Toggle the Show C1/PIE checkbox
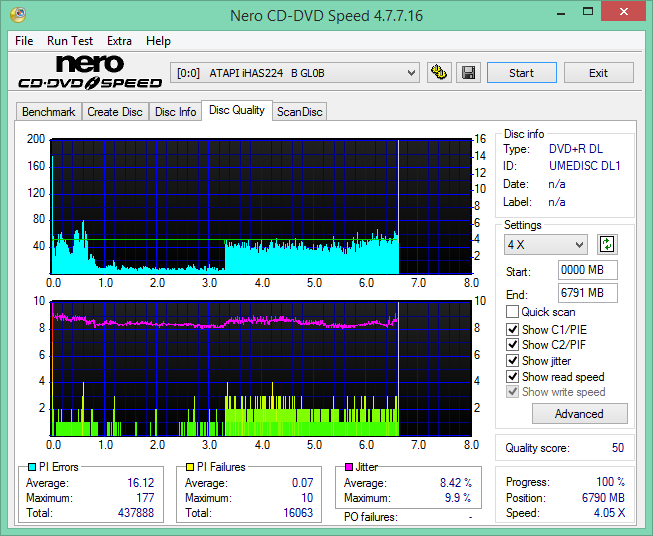Viewport: 653px width, 536px height. (512, 329)
